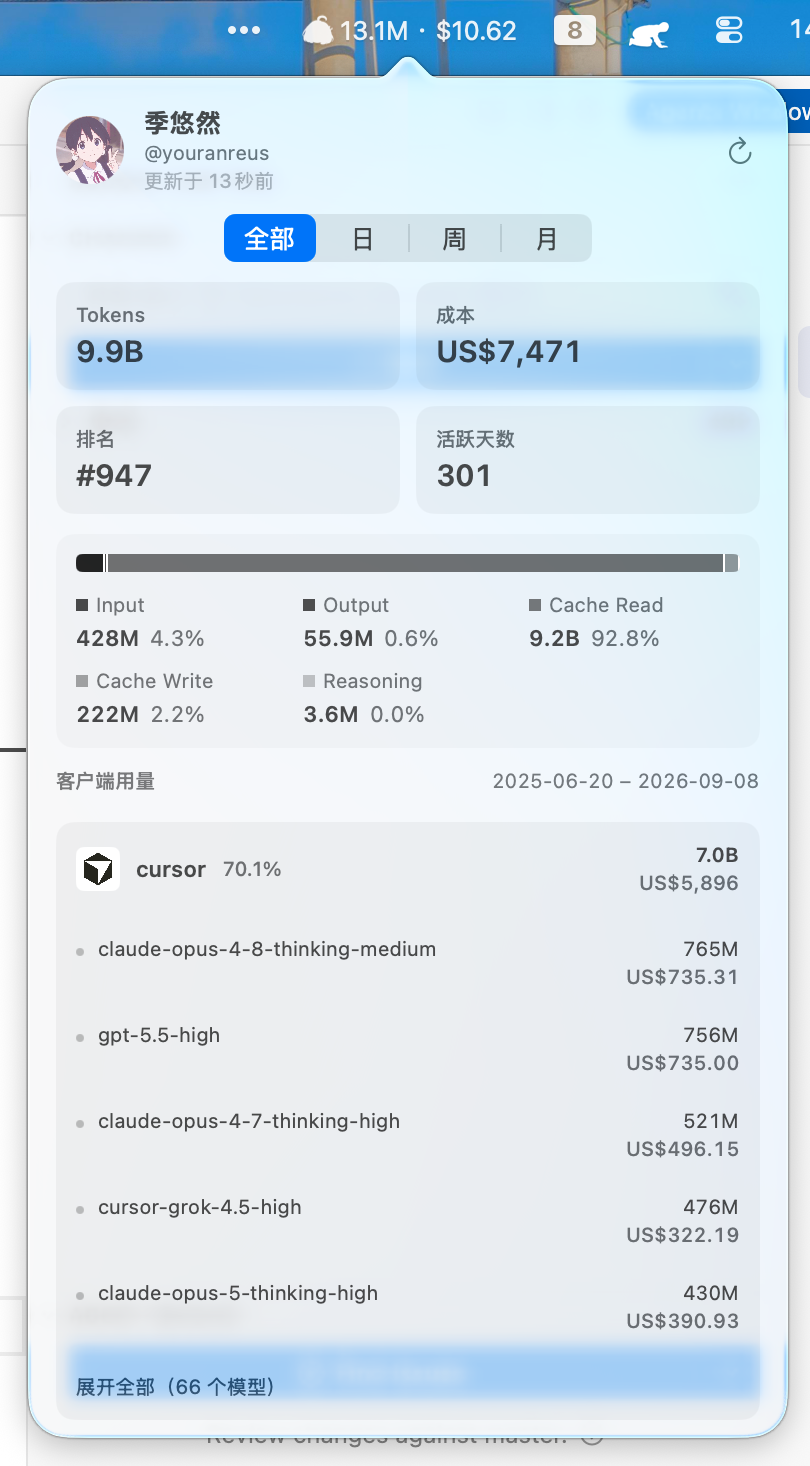Viewport: 810px width, 1466px height.
Task: Open the token usage cloud menu bar icon
Action: pos(318,31)
